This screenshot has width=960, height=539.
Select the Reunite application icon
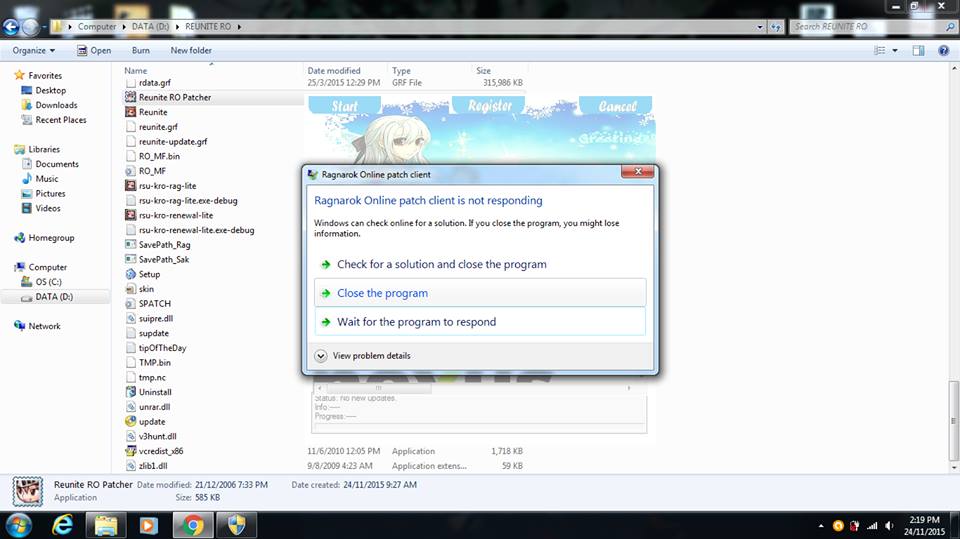tap(130, 112)
